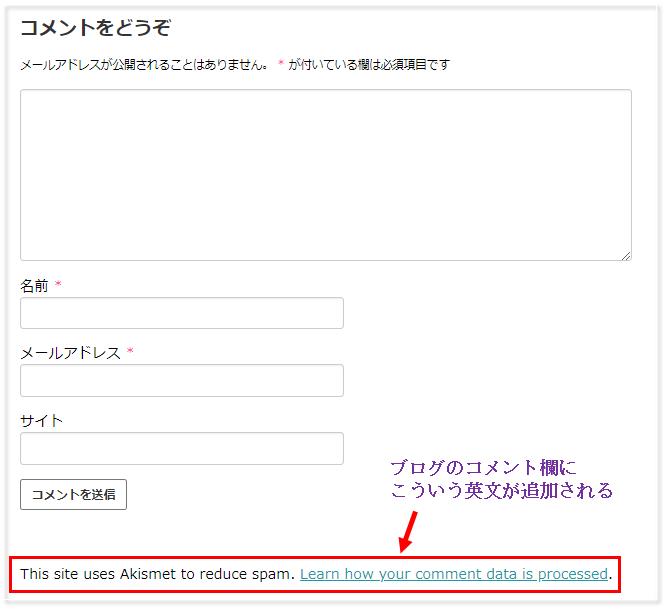The width and height of the screenshot is (667, 611).
Task: Click inside the large comment text area
Action: (326, 175)
